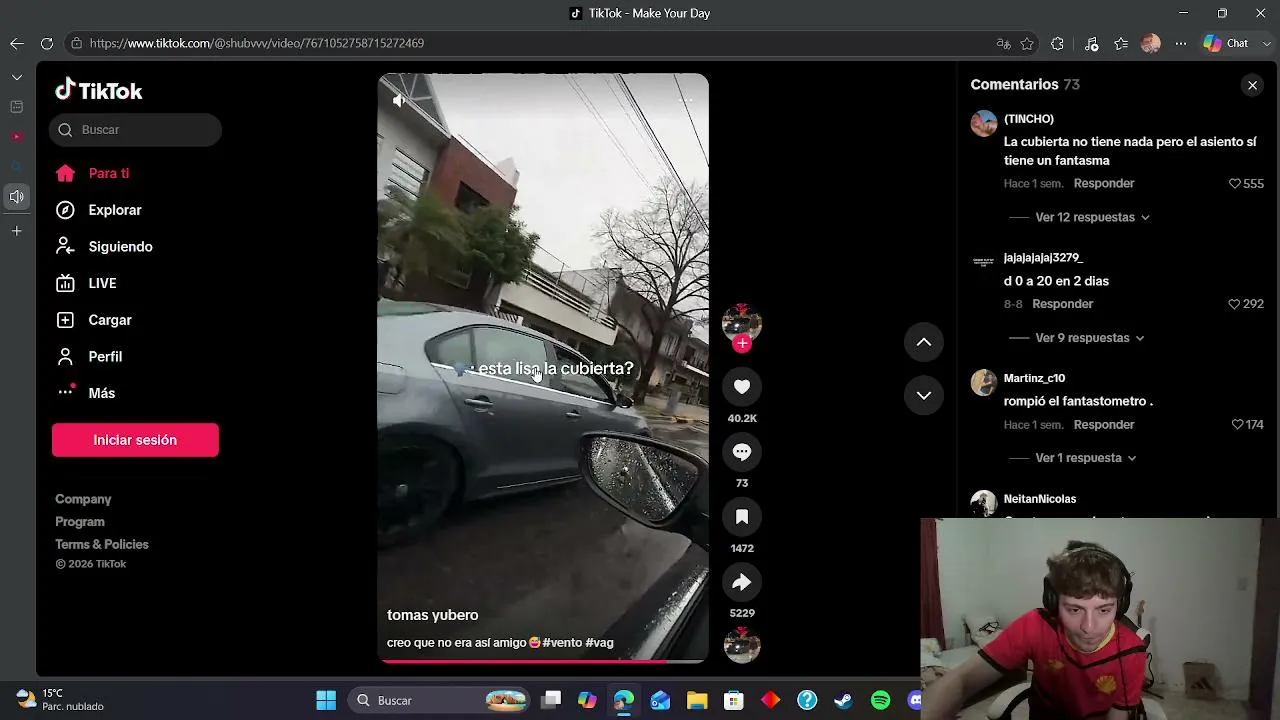Save the video with the bookmark icon
The width and height of the screenshot is (1280, 720).
742,517
